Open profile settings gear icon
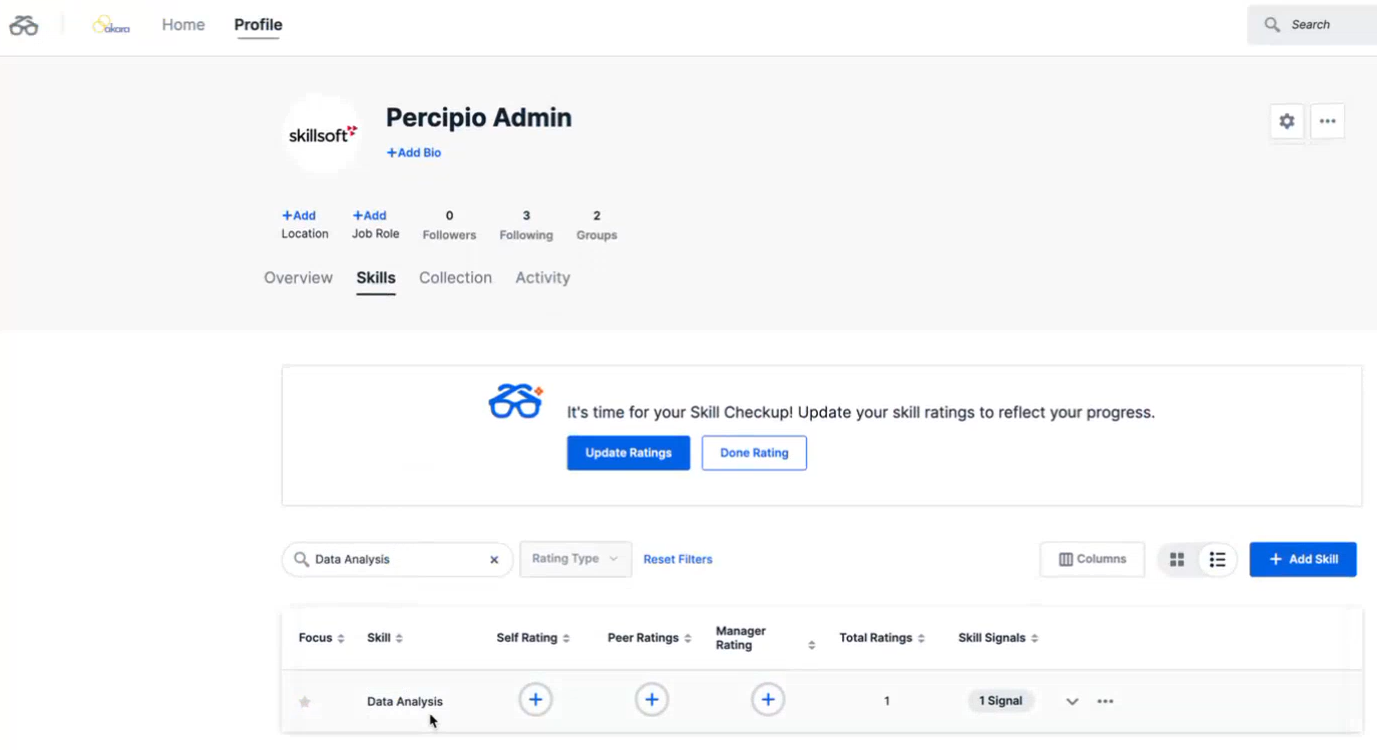Screen dimensions: 1377x750 [1286, 121]
